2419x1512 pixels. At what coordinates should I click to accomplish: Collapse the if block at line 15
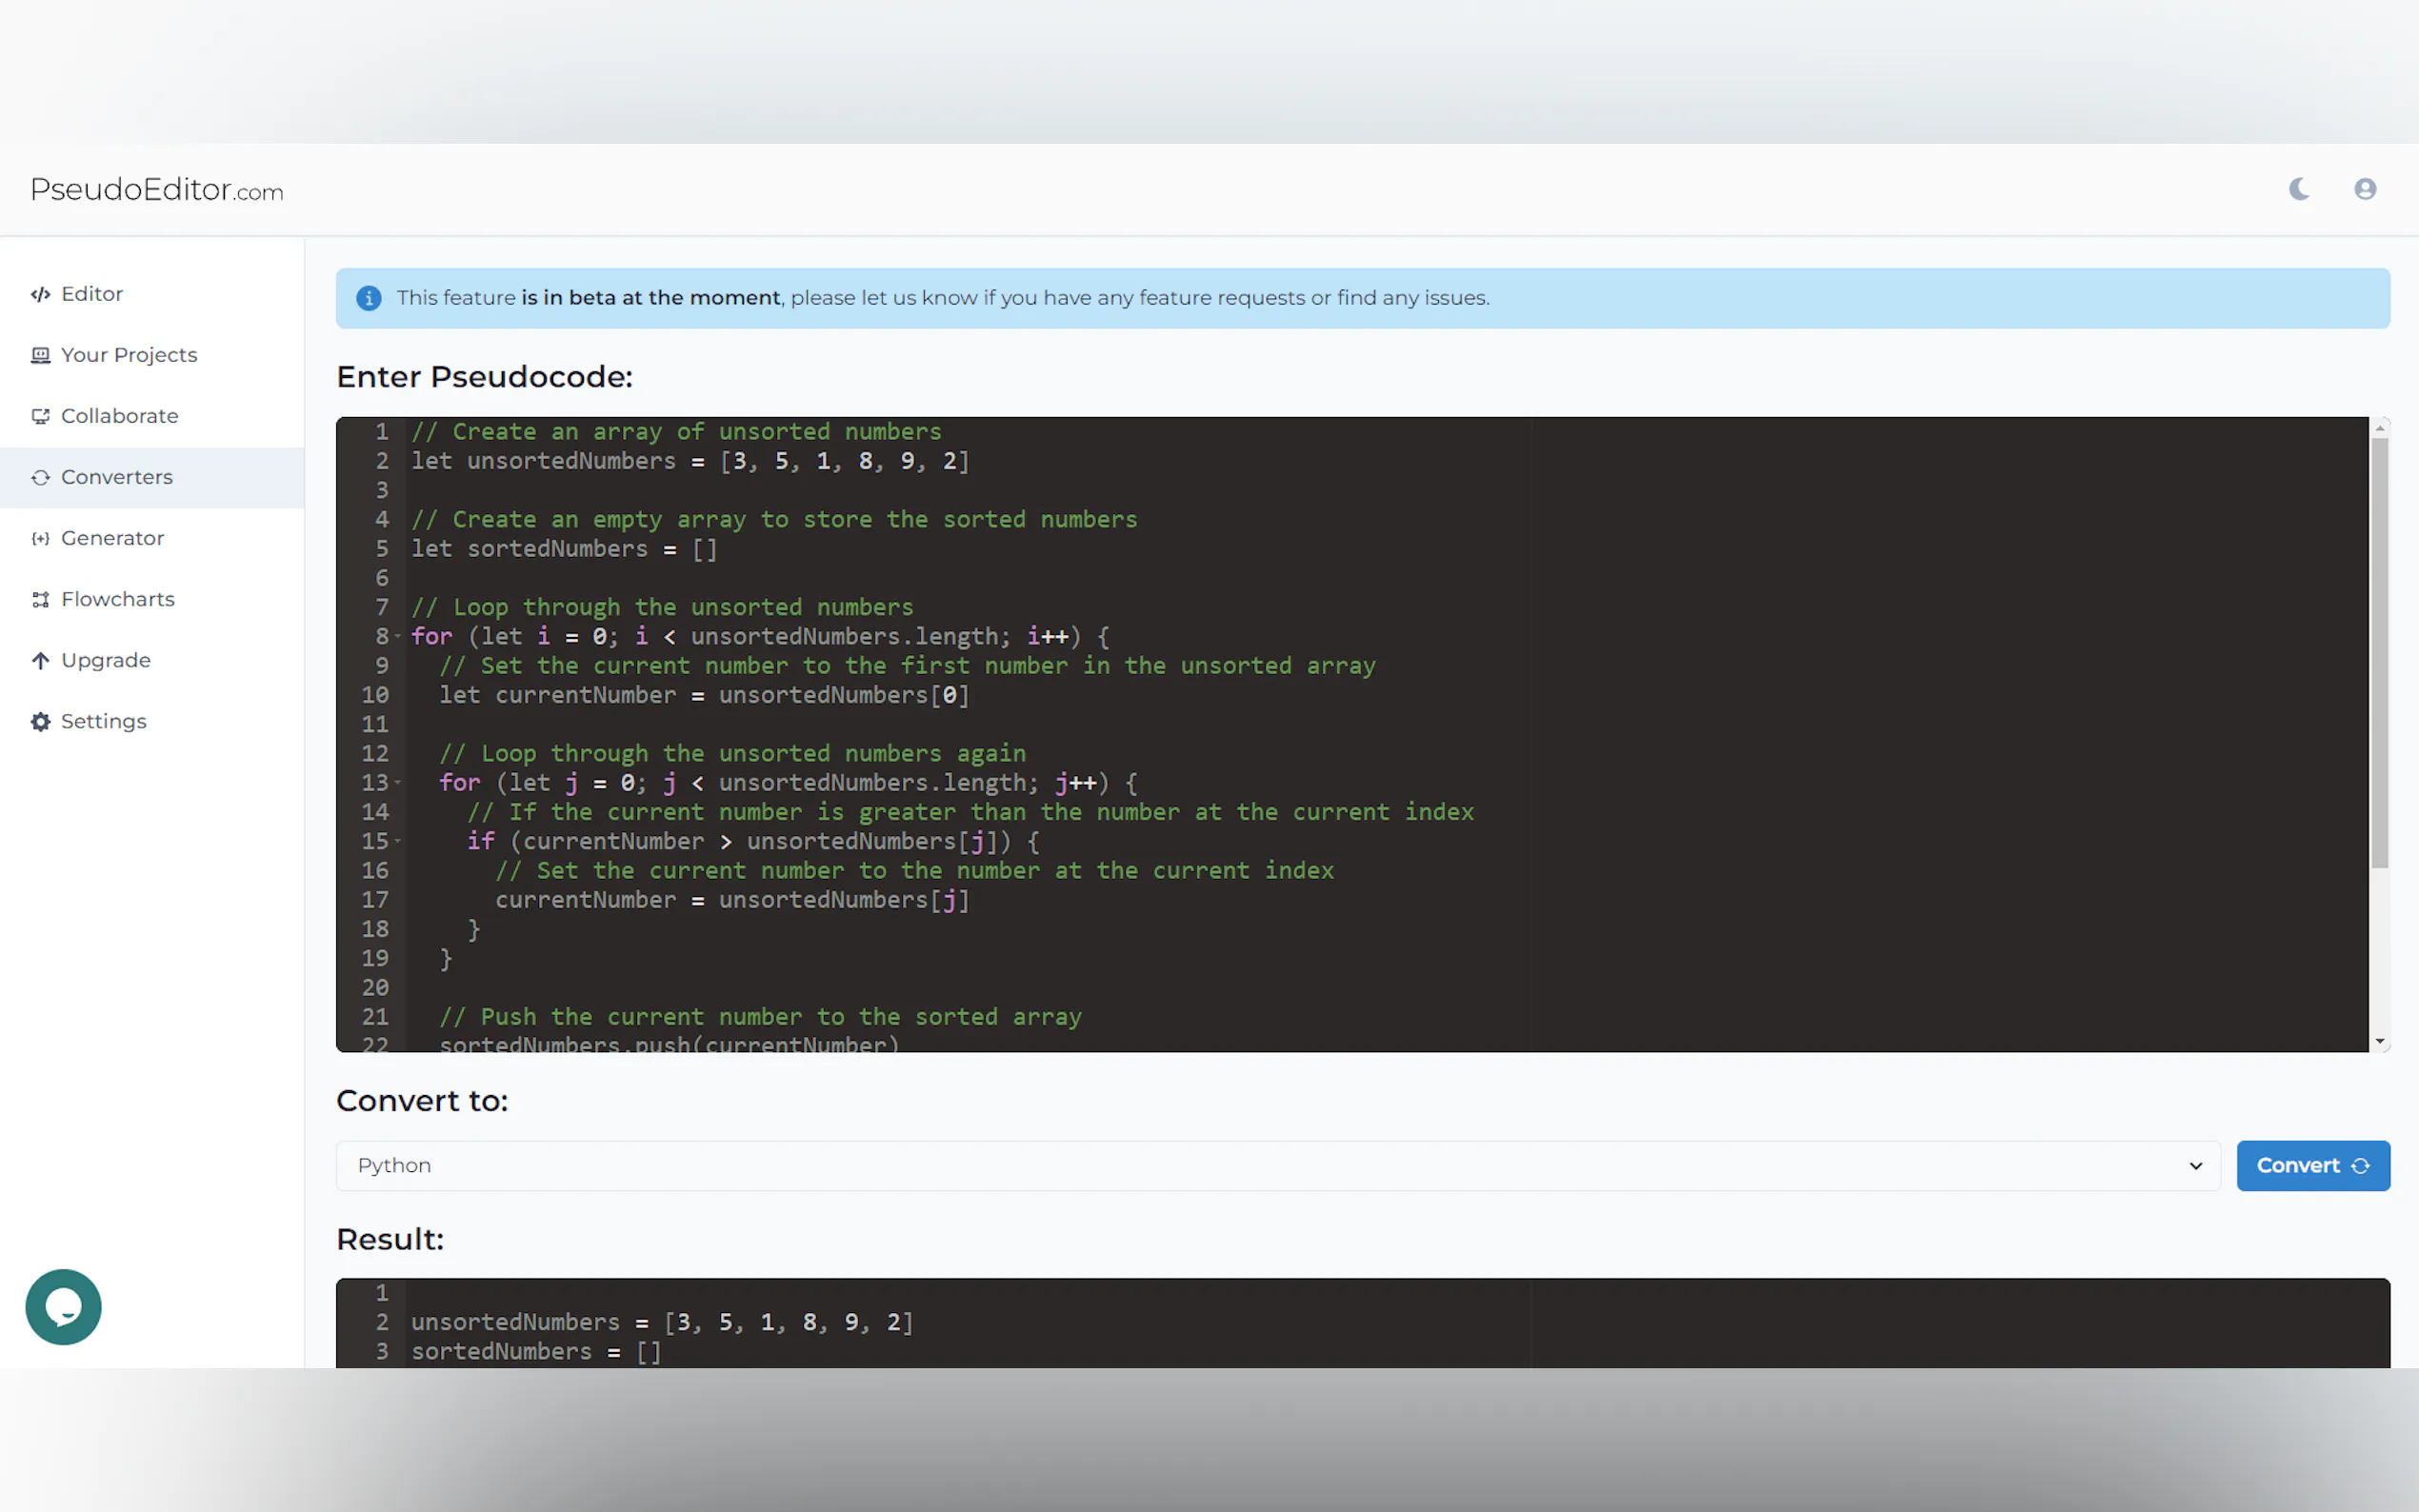coord(397,841)
